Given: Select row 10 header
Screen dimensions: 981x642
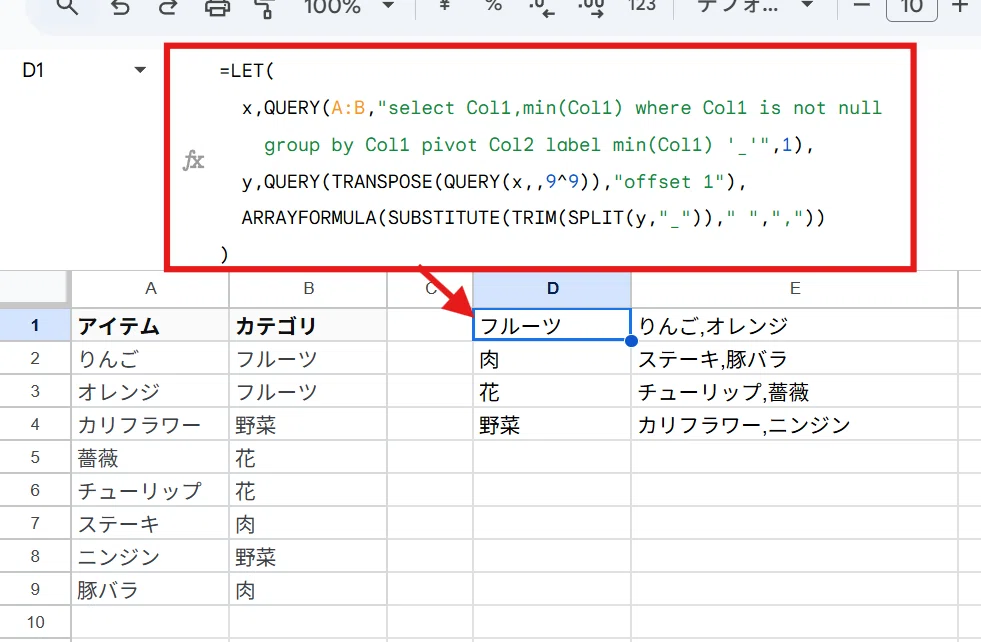Looking at the screenshot, I should click(x=35, y=622).
